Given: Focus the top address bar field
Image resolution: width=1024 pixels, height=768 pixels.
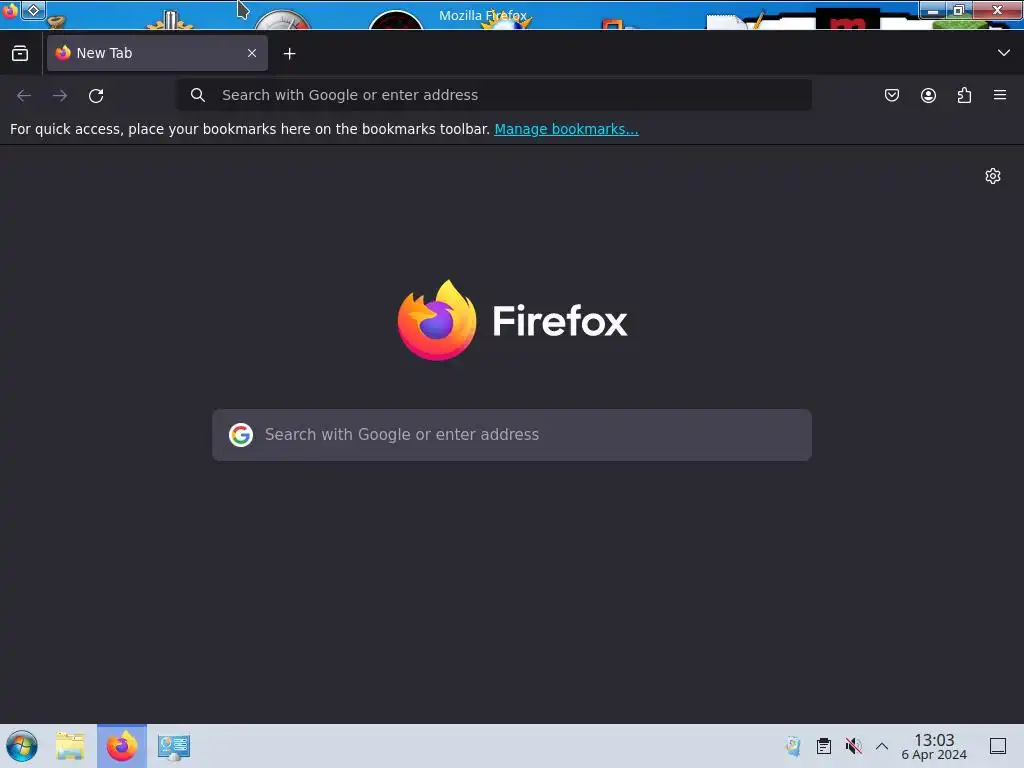Looking at the screenshot, I should pyautogui.click(x=494, y=95).
